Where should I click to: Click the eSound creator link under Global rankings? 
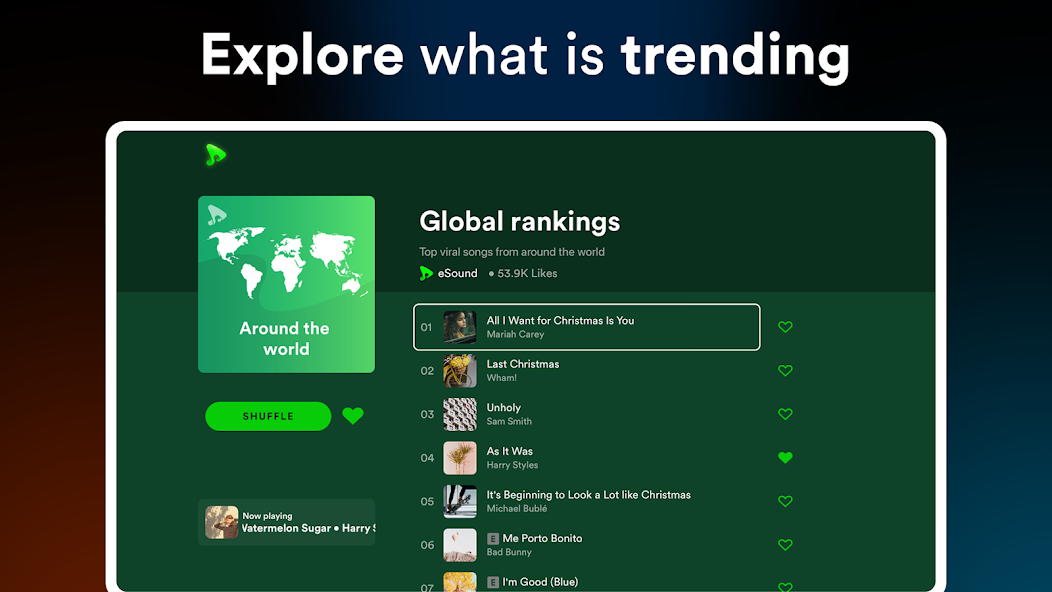click(x=458, y=273)
